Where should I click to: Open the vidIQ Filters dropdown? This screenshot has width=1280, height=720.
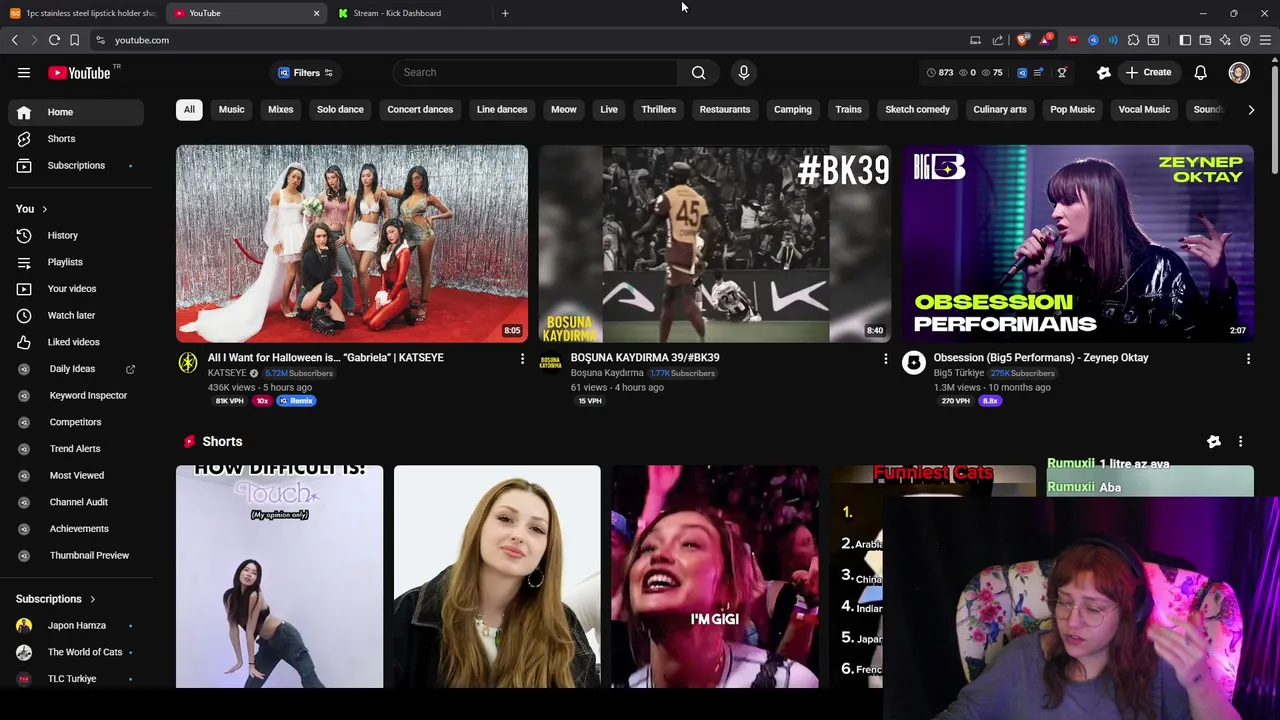point(305,72)
